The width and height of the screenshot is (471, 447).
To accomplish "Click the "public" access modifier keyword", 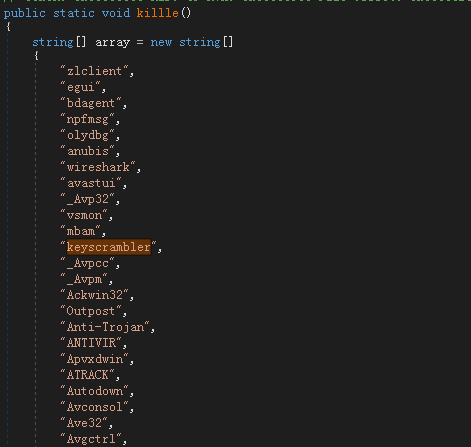I will [24, 13].
